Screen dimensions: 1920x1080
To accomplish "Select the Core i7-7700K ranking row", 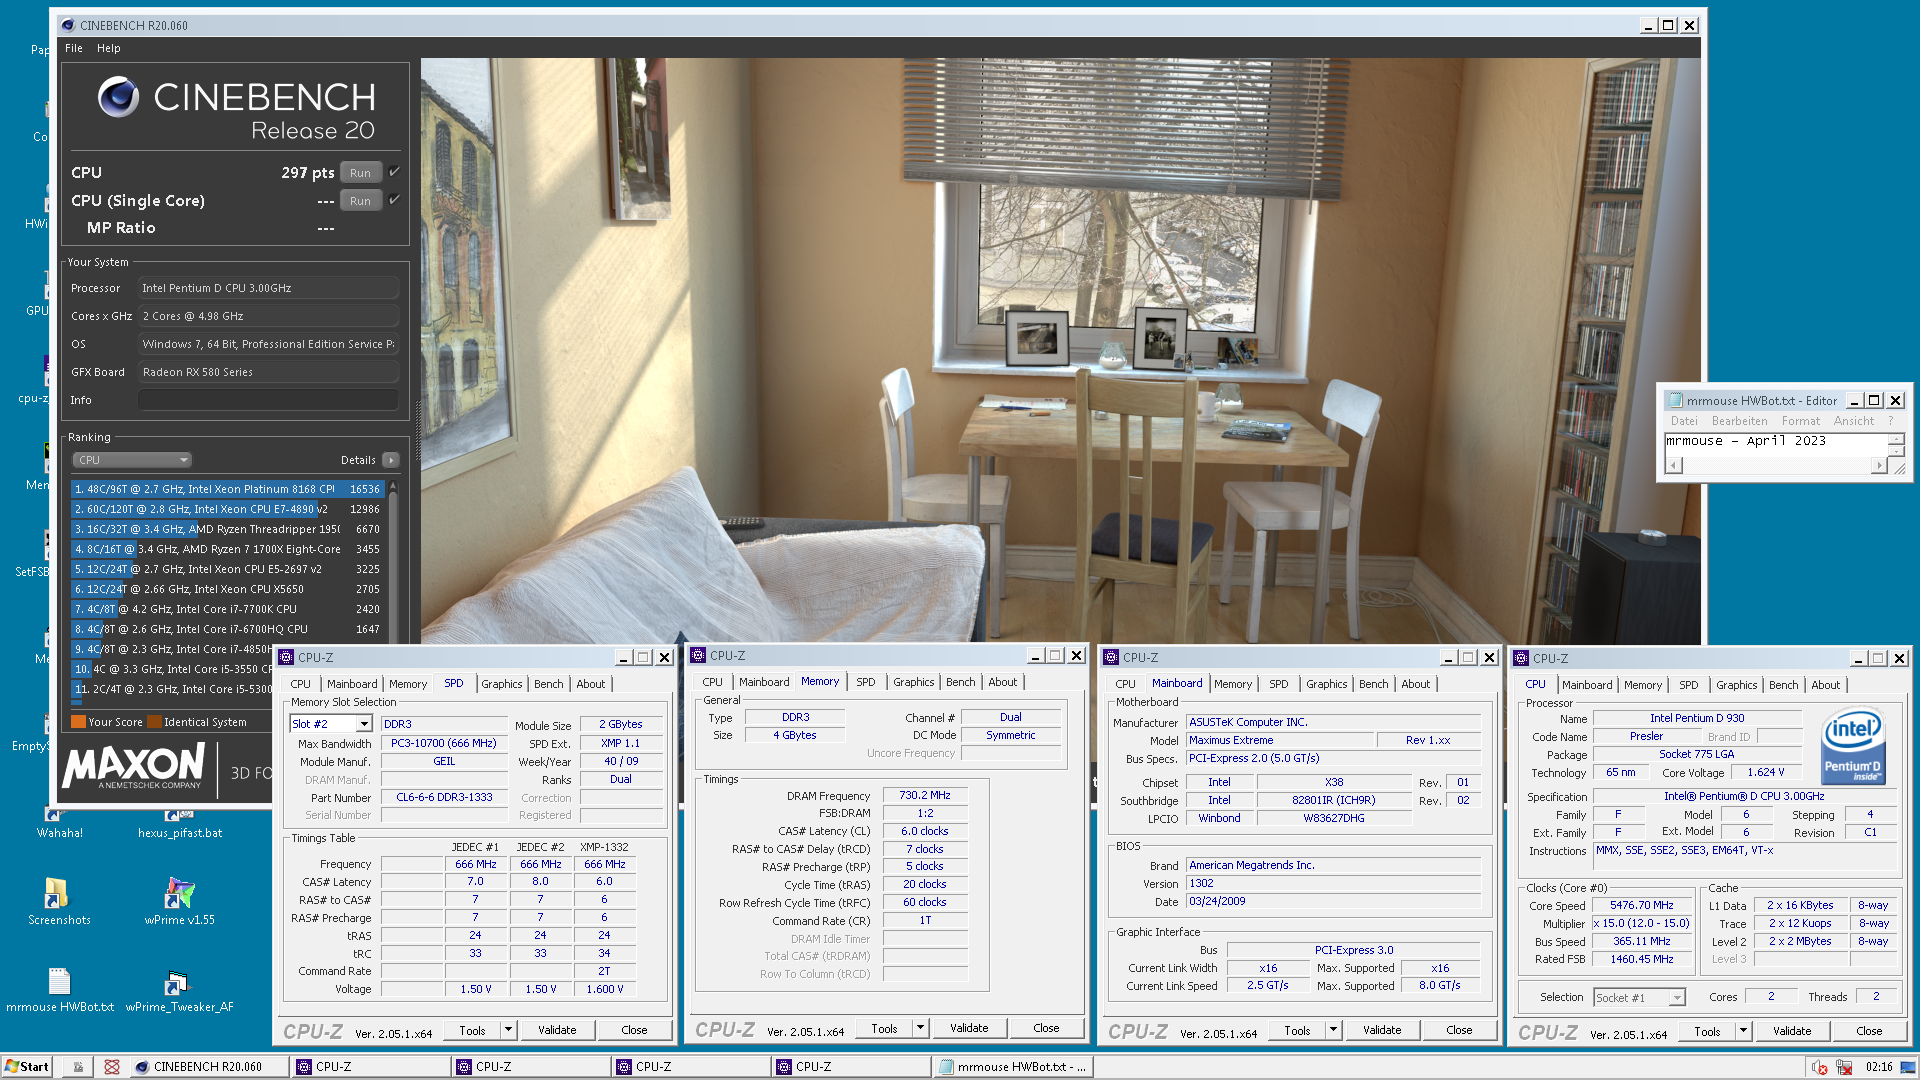I will pos(227,609).
